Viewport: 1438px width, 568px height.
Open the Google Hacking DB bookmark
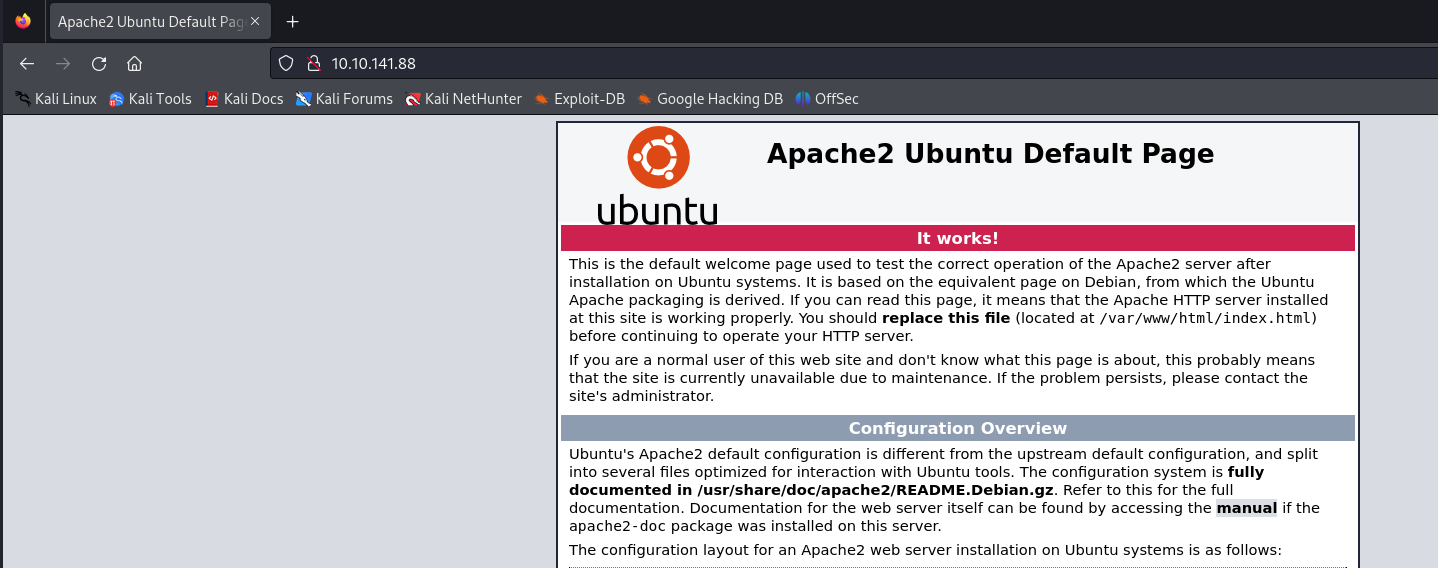(710, 99)
